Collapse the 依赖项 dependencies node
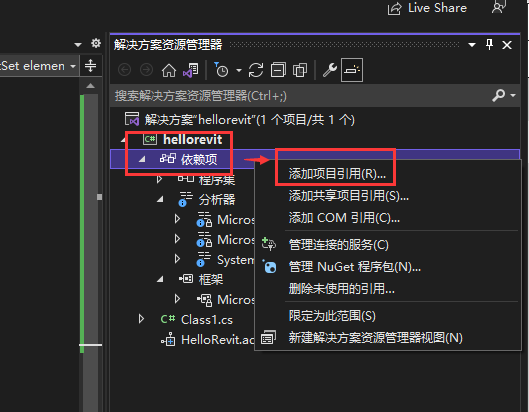The image size is (529, 412). tap(142, 159)
